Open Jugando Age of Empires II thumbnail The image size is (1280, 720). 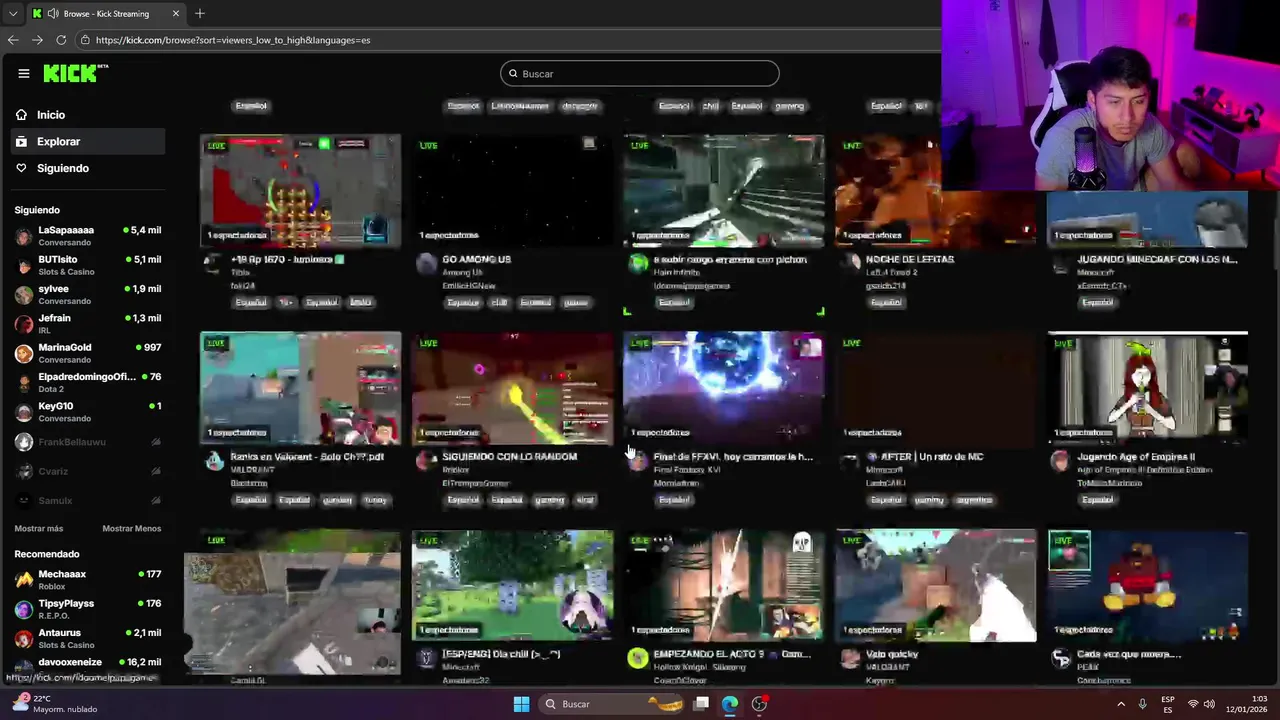pyautogui.click(x=1148, y=388)
